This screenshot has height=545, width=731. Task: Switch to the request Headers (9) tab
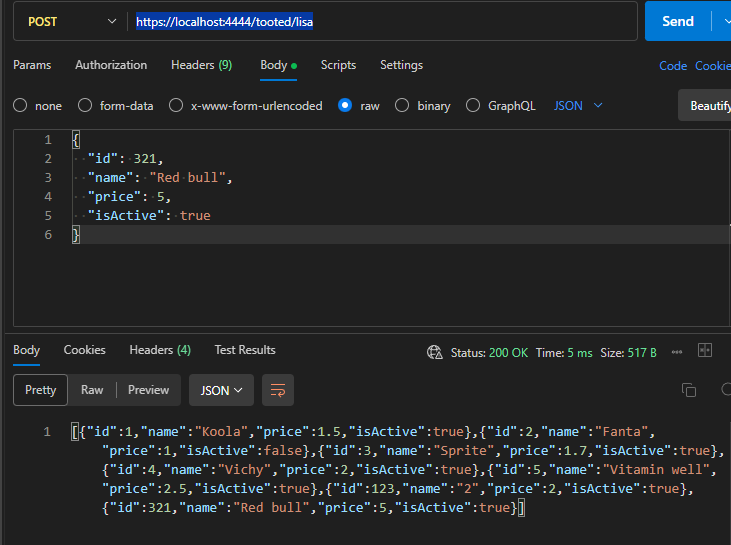(x=201, y=65)
